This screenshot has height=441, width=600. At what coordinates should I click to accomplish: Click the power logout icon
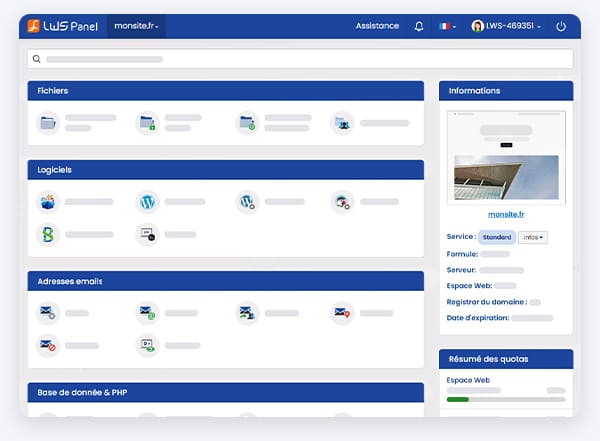pyautogui.click(x=561, y=26)
